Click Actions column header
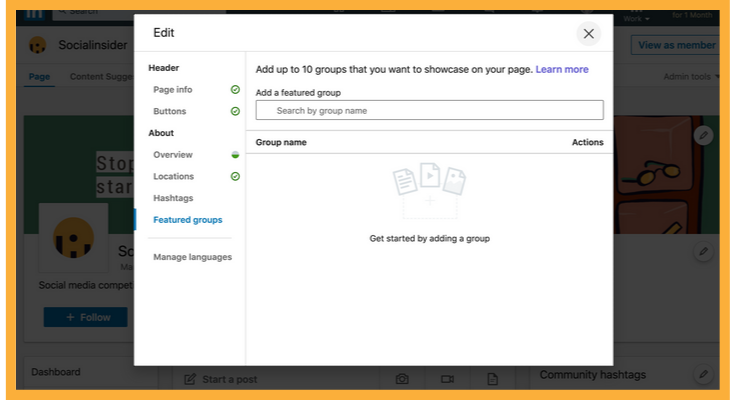 [x=588, y=142]
